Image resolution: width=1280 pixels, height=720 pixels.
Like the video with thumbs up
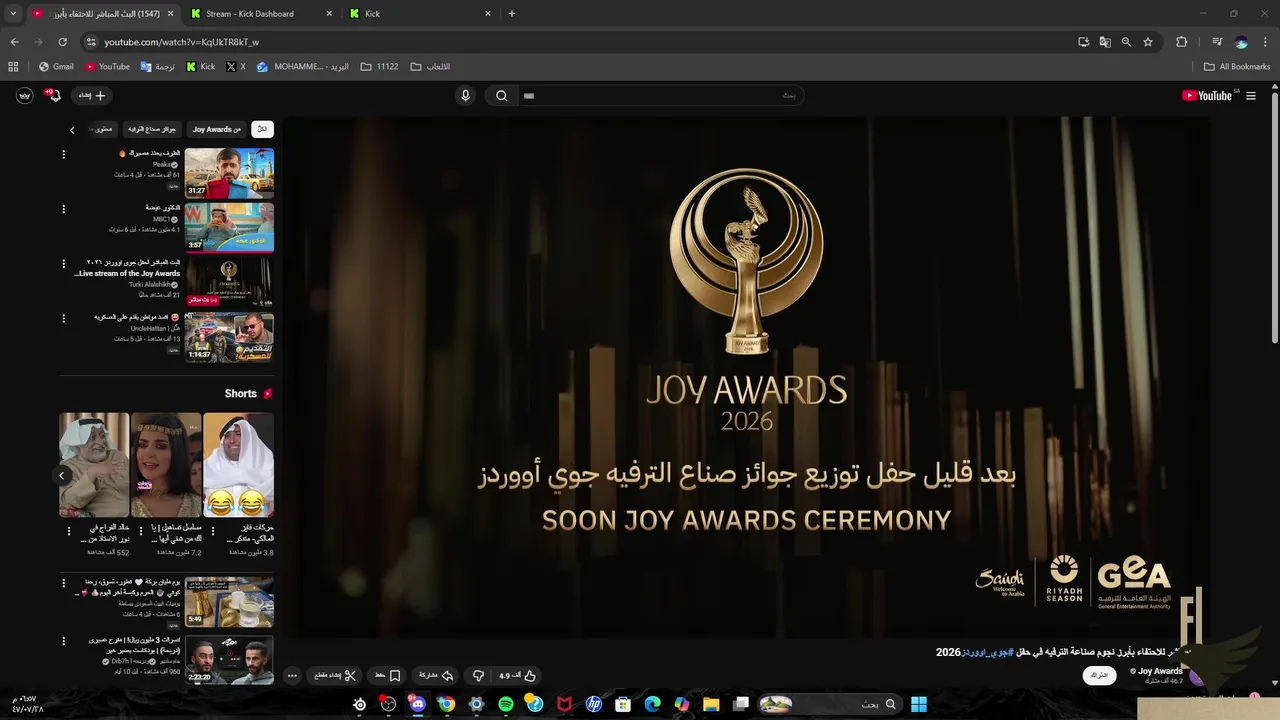tap(518, 676)
